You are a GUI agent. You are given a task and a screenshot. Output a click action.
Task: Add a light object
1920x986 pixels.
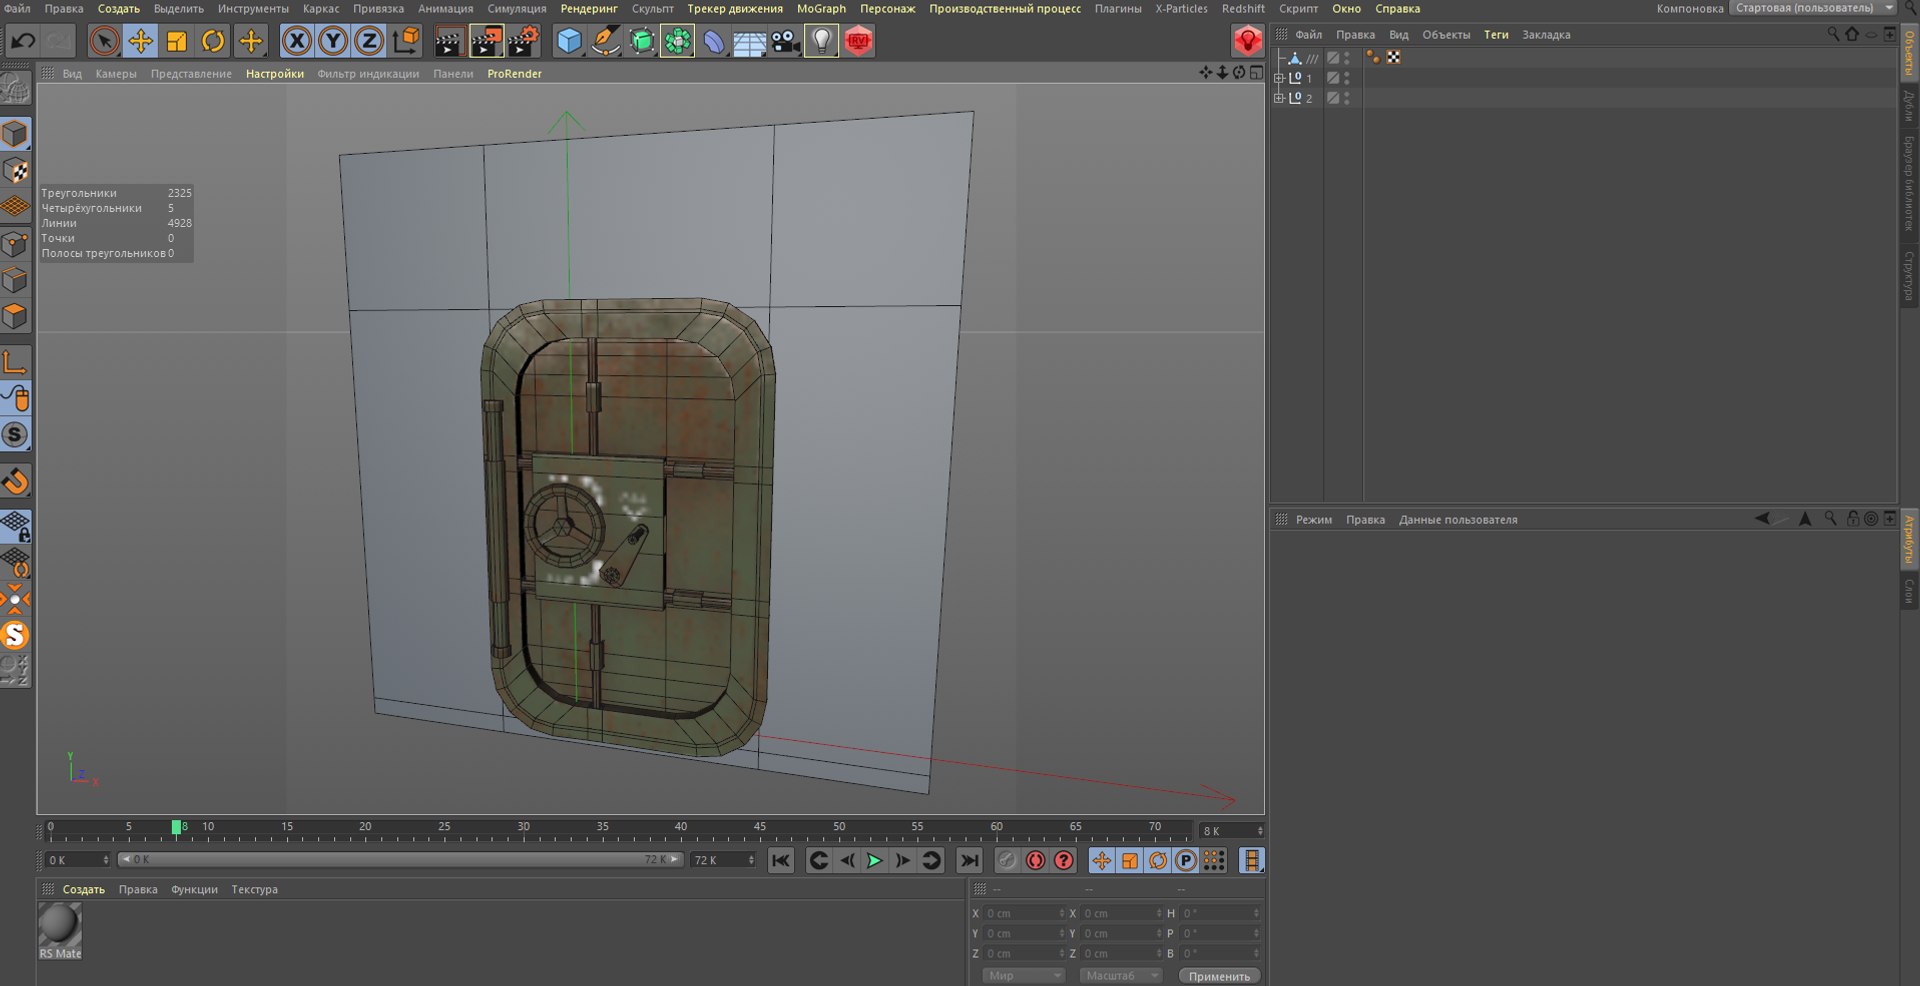[821, 41]
